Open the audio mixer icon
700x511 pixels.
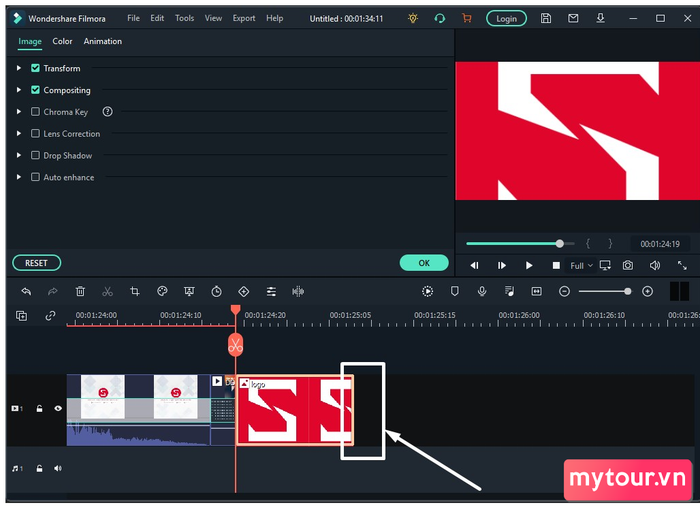click(x=509, y=292)
